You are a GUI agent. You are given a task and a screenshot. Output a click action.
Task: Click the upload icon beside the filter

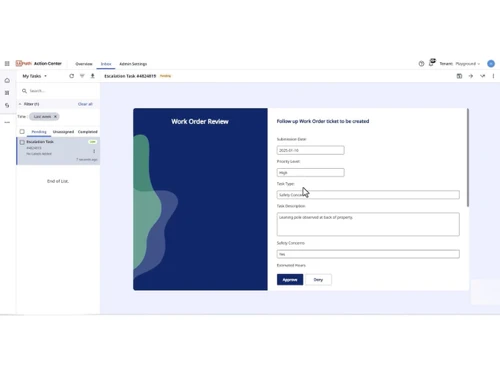(x=93, y=76)
